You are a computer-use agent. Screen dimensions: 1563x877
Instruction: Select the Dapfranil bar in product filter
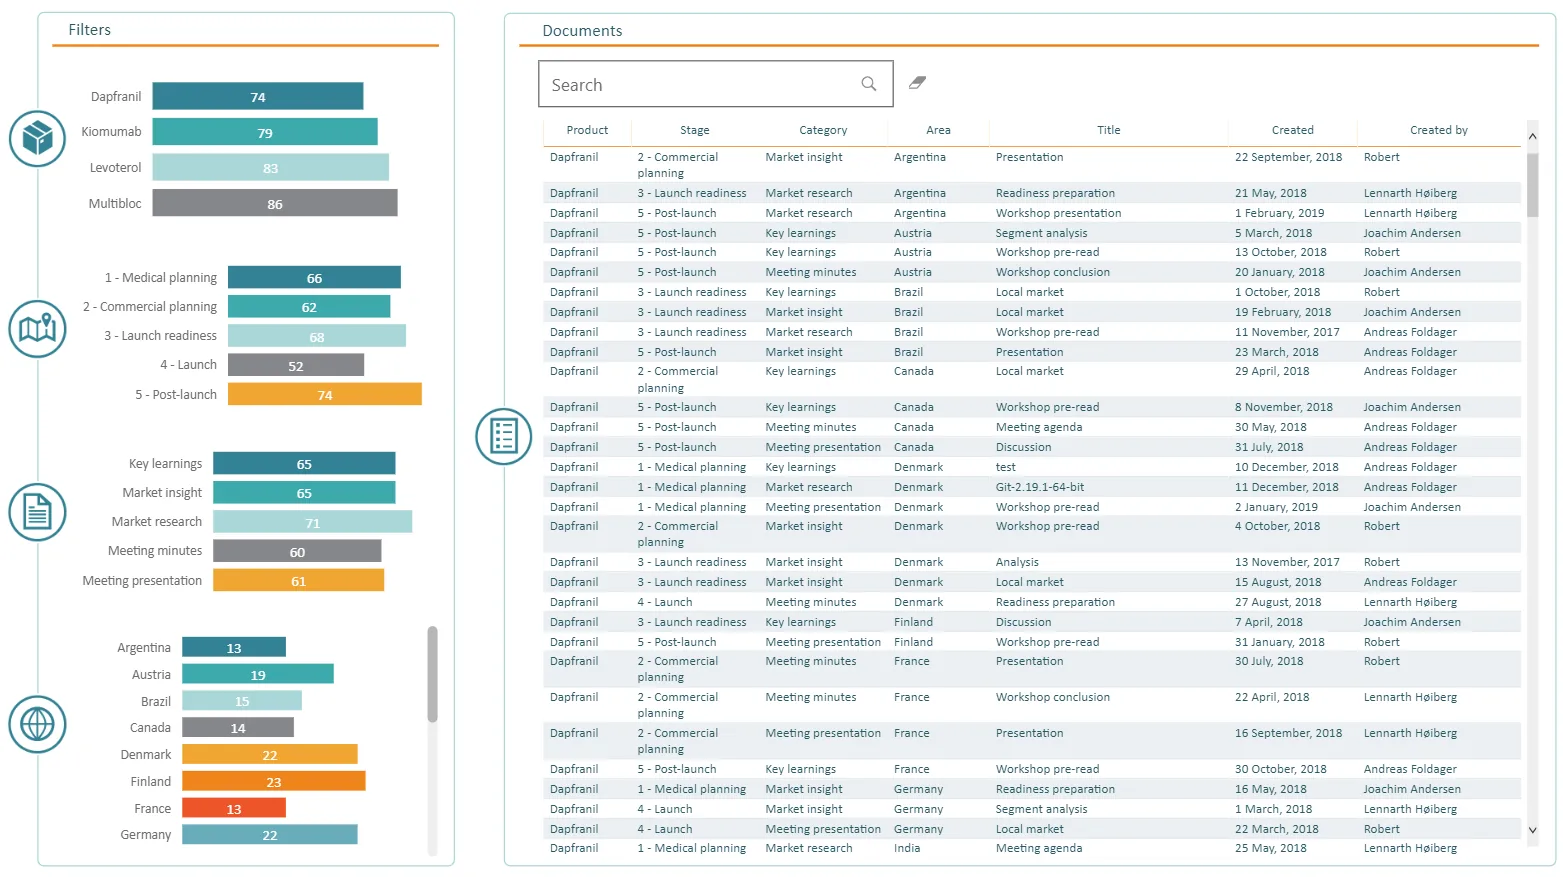click(x=258, y=96)
